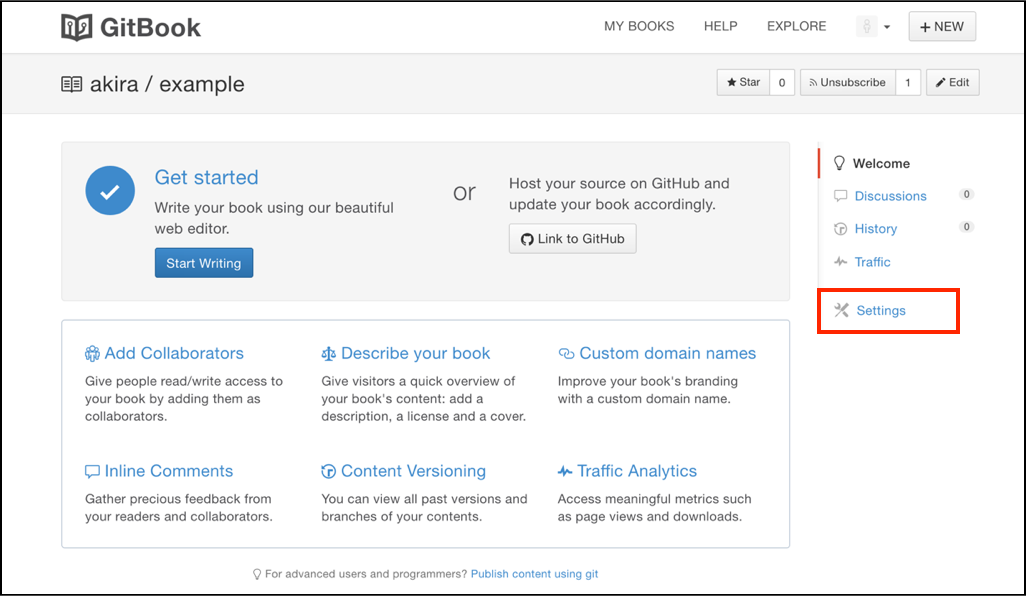
Task: Click the GitHub octocat icon
Action: click(527, 239)
